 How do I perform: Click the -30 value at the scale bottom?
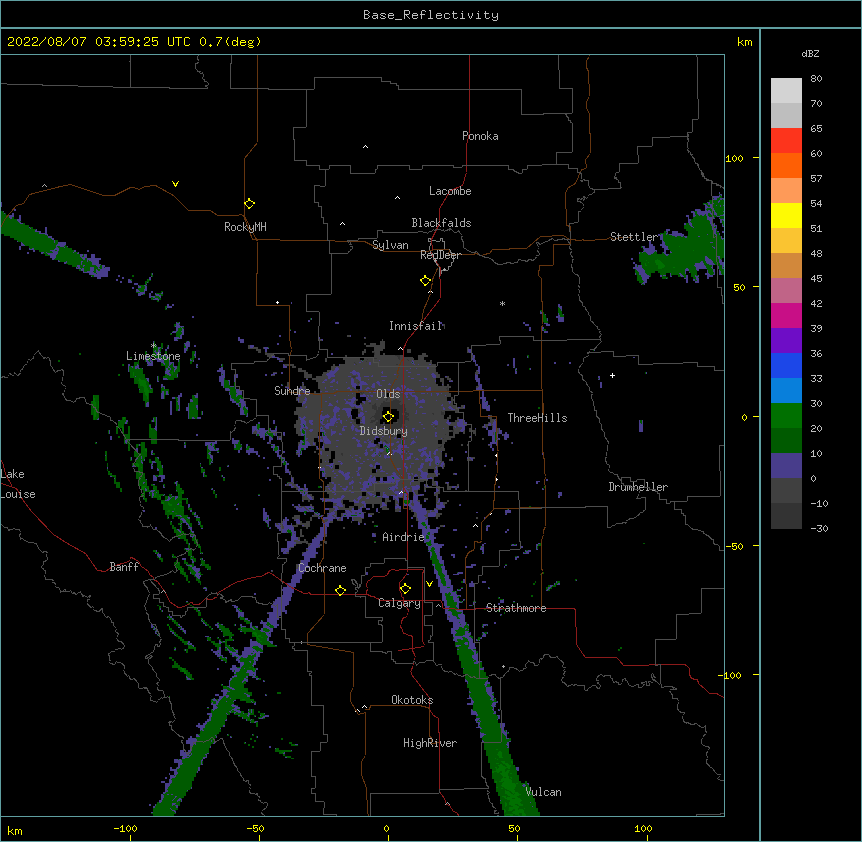pos(819,528)
